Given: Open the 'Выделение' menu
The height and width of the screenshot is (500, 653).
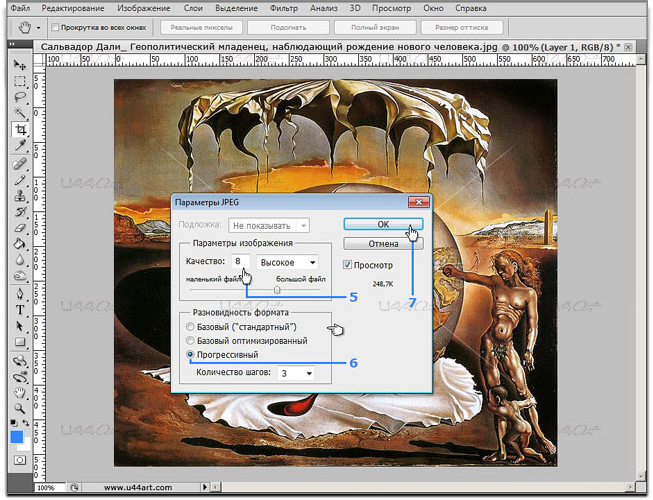Looking at the screenshot, I should [236, 8].
